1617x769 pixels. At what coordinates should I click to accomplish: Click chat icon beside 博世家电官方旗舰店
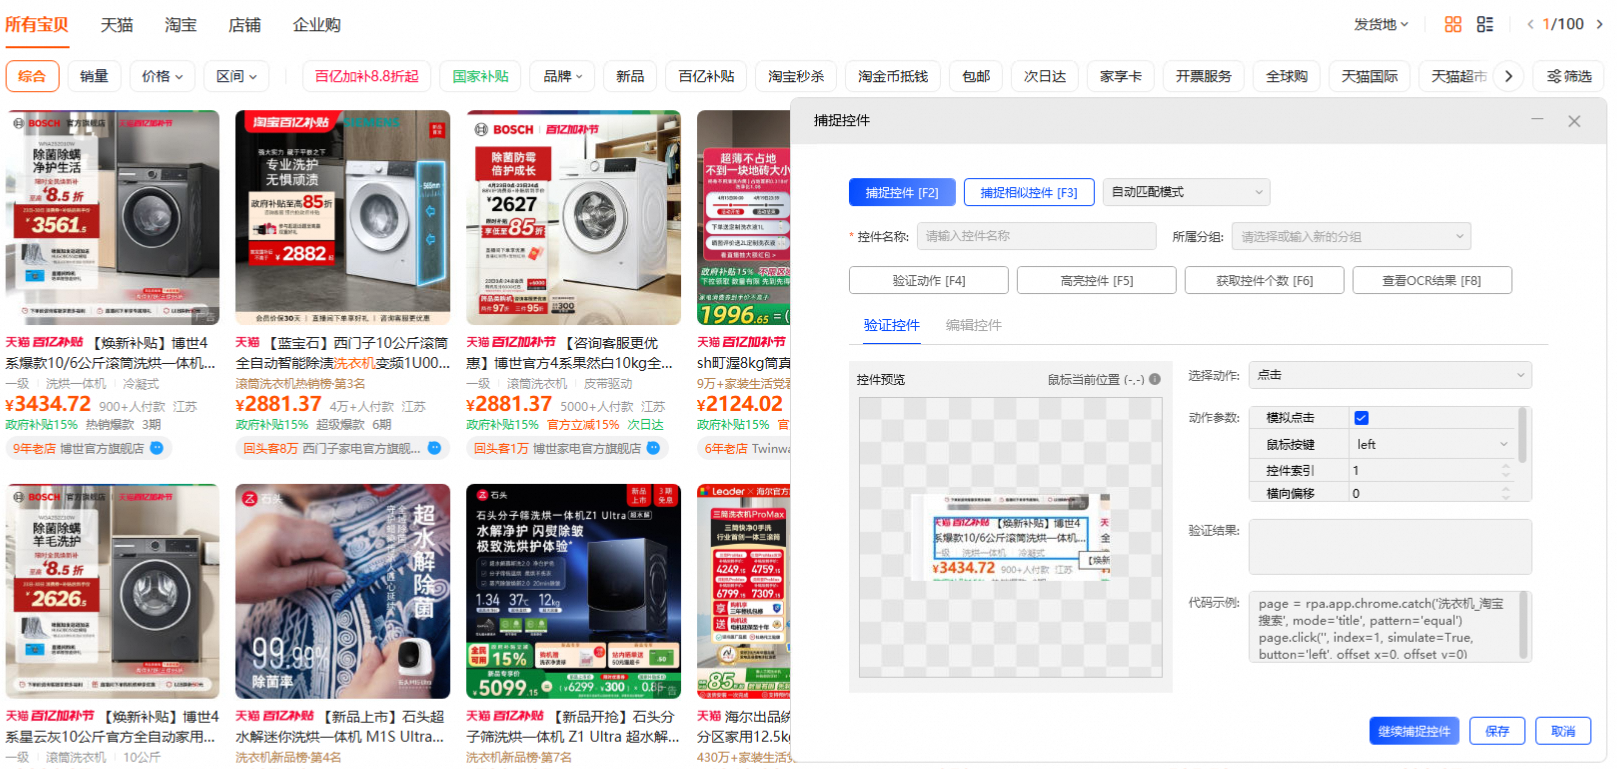pos(653,448)
